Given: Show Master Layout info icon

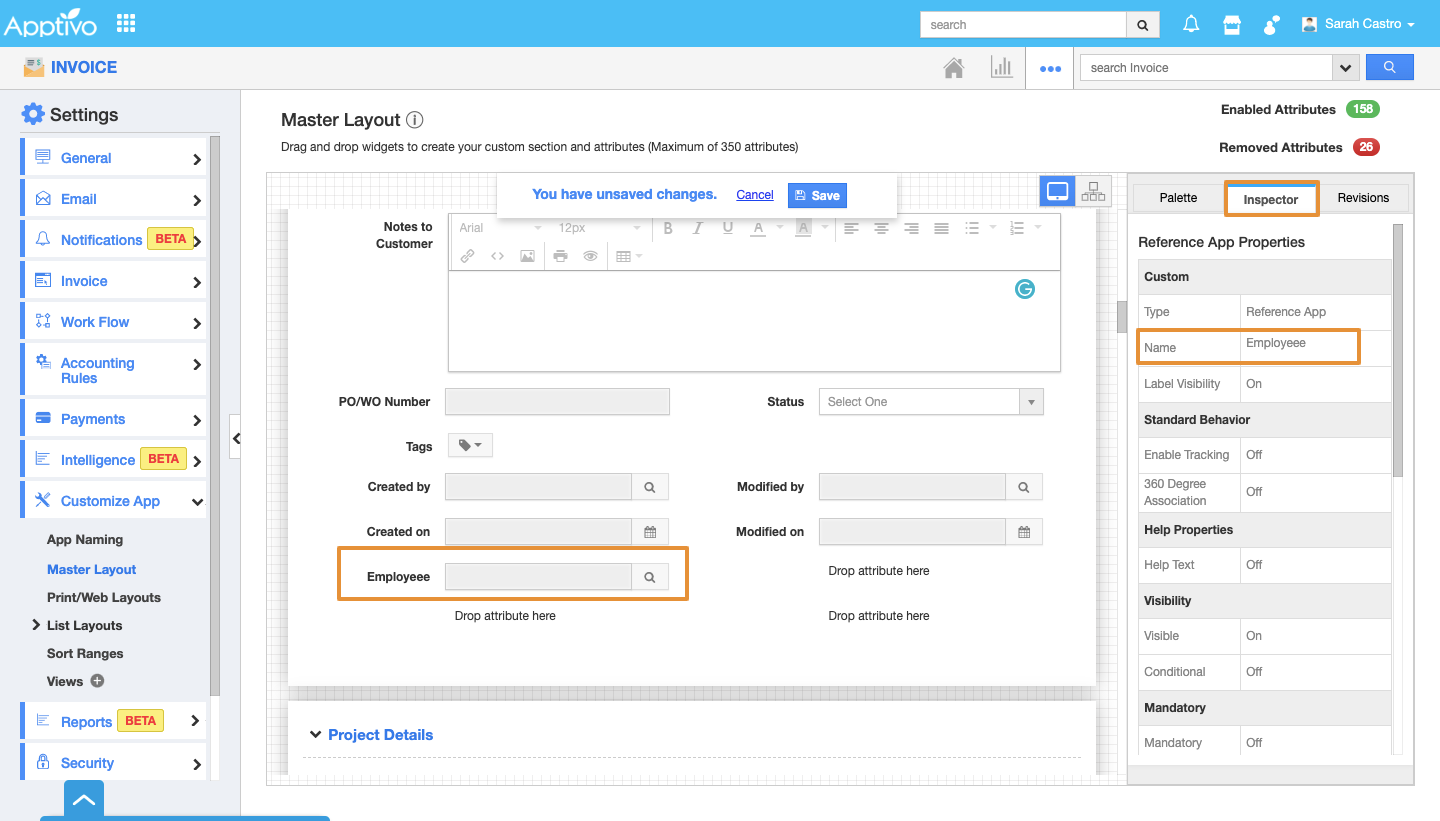Looking at the screenshot, I should (415, 120).
